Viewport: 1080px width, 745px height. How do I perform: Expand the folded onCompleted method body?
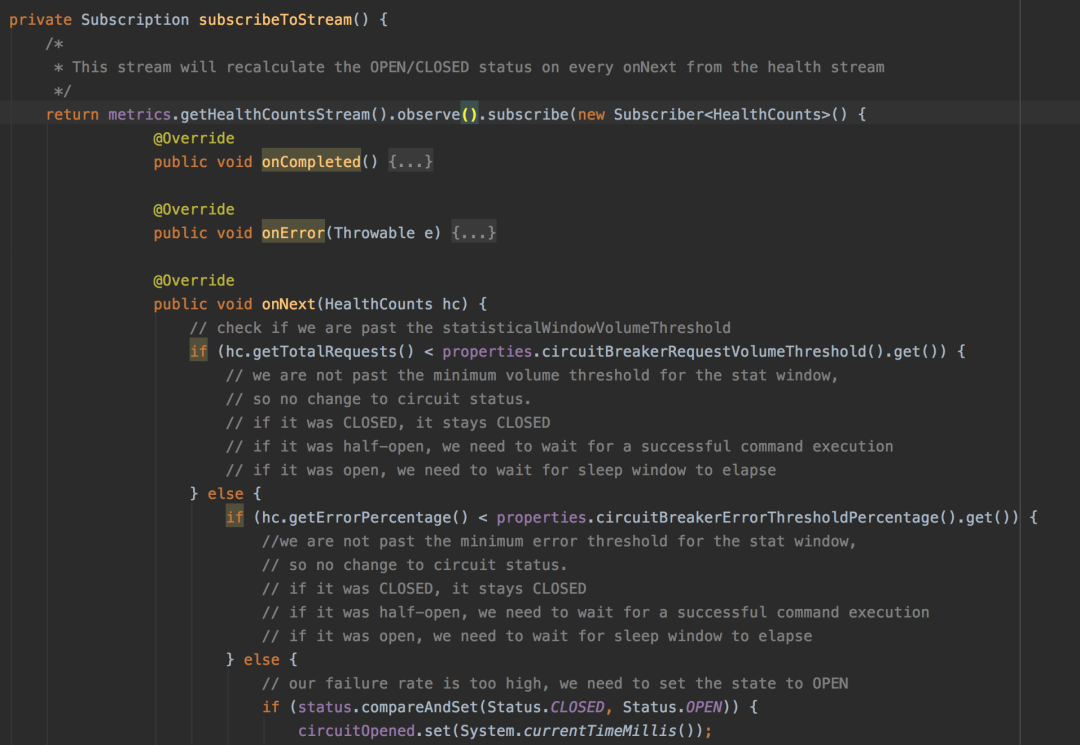(411, 162)
